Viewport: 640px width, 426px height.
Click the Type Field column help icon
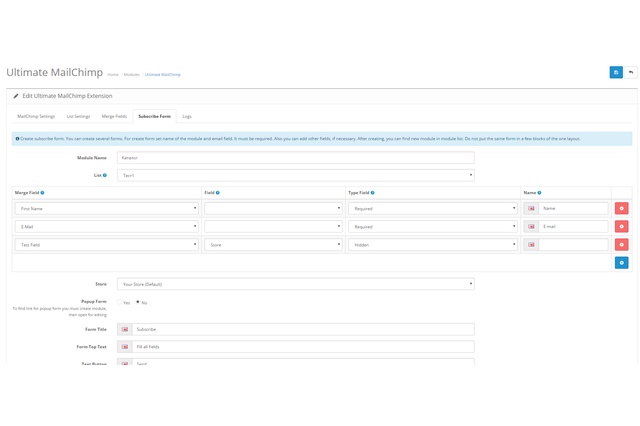[373, 193]
